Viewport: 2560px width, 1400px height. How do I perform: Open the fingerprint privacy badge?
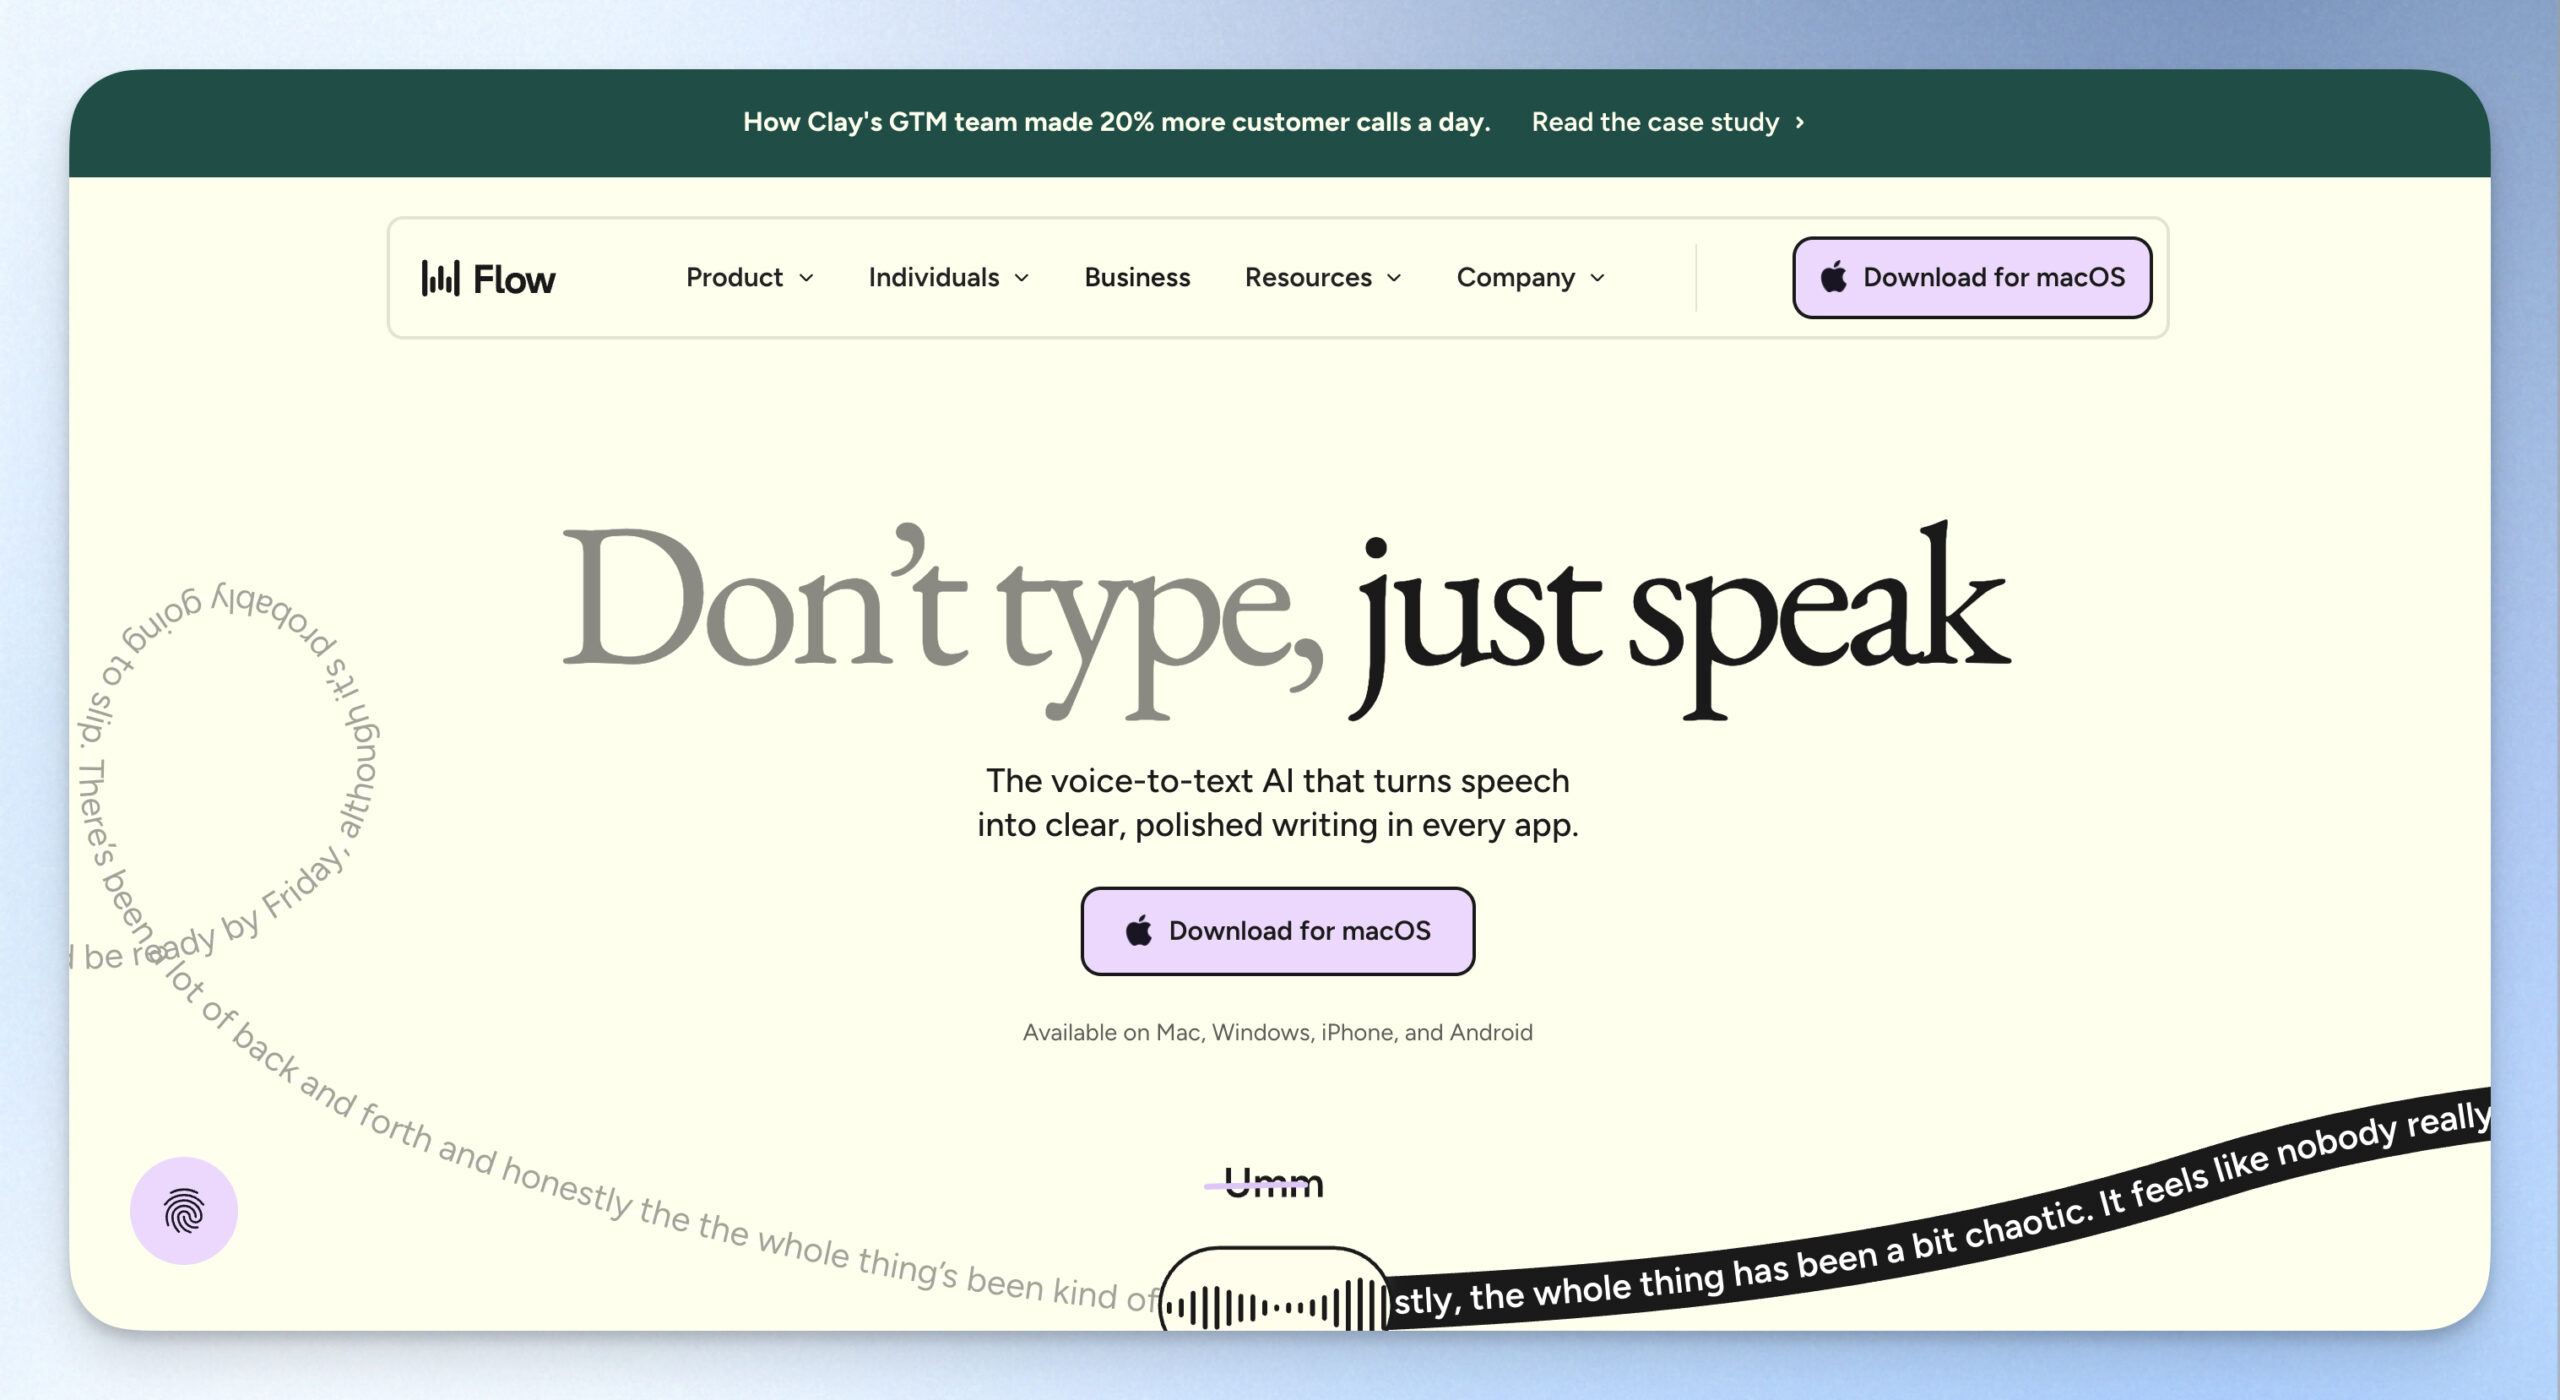[184, 1210]
